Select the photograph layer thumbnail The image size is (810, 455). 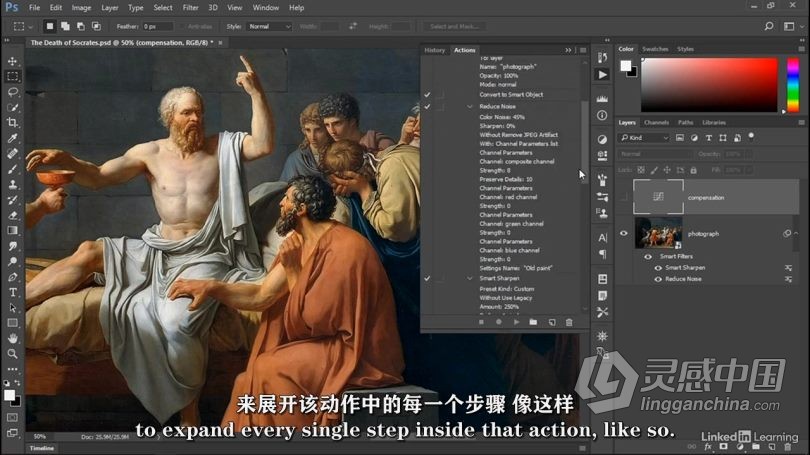point(658,233)
